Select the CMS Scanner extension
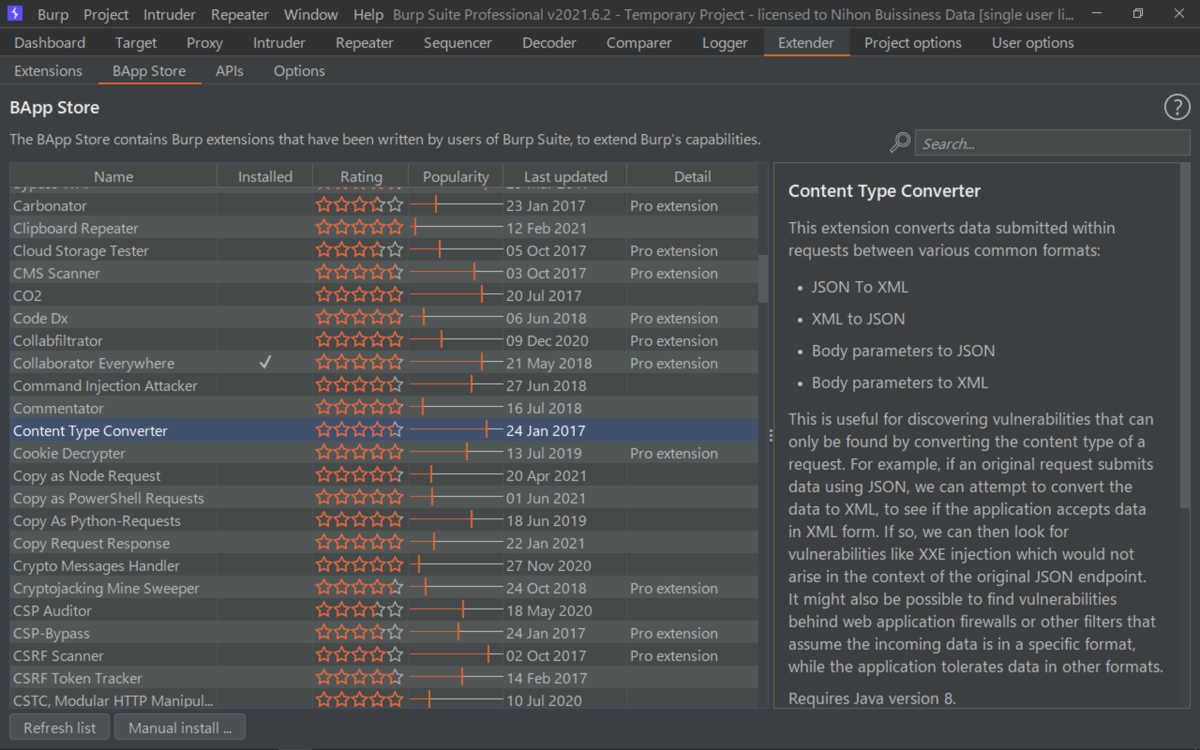 385,273
